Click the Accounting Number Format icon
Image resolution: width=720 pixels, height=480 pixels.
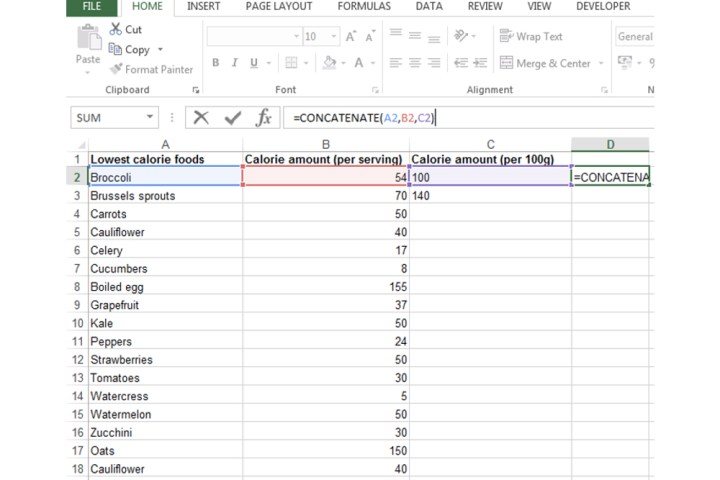point(624,62)
